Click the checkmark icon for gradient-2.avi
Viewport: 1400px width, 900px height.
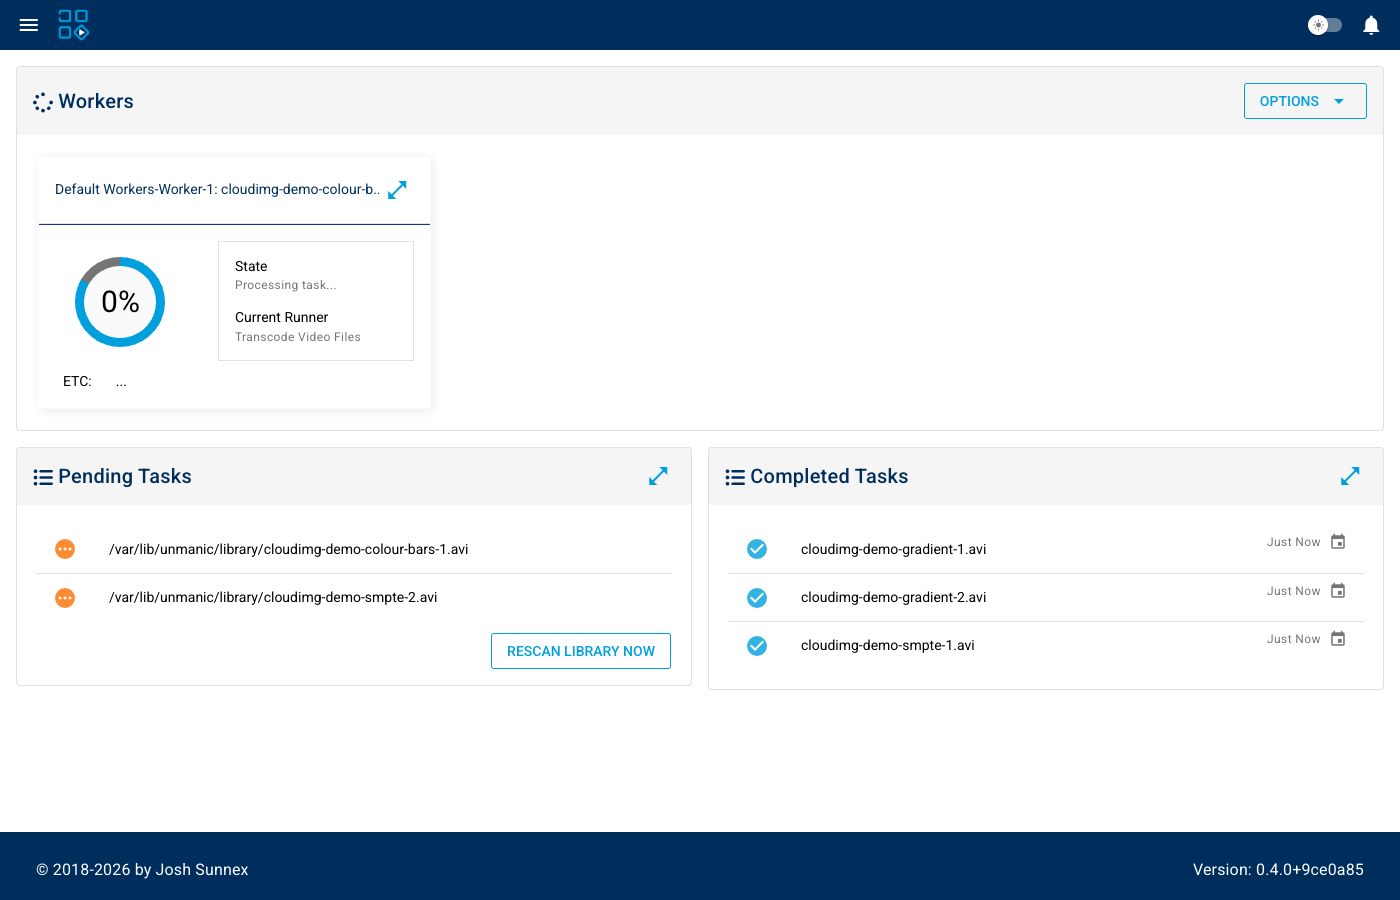(x=757, y=597)
